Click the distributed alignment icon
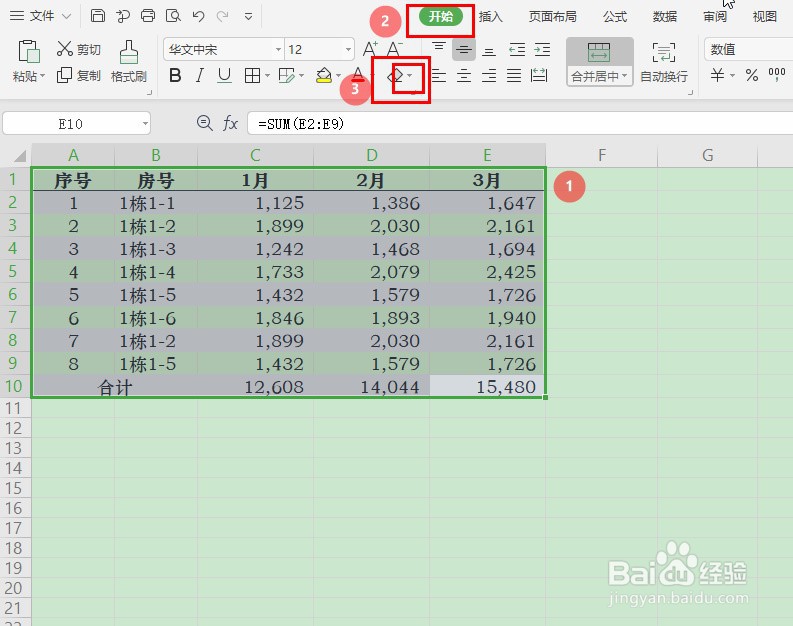Image resolution: width=793 pixels, height=626 pixels. (x=539, y=76)
